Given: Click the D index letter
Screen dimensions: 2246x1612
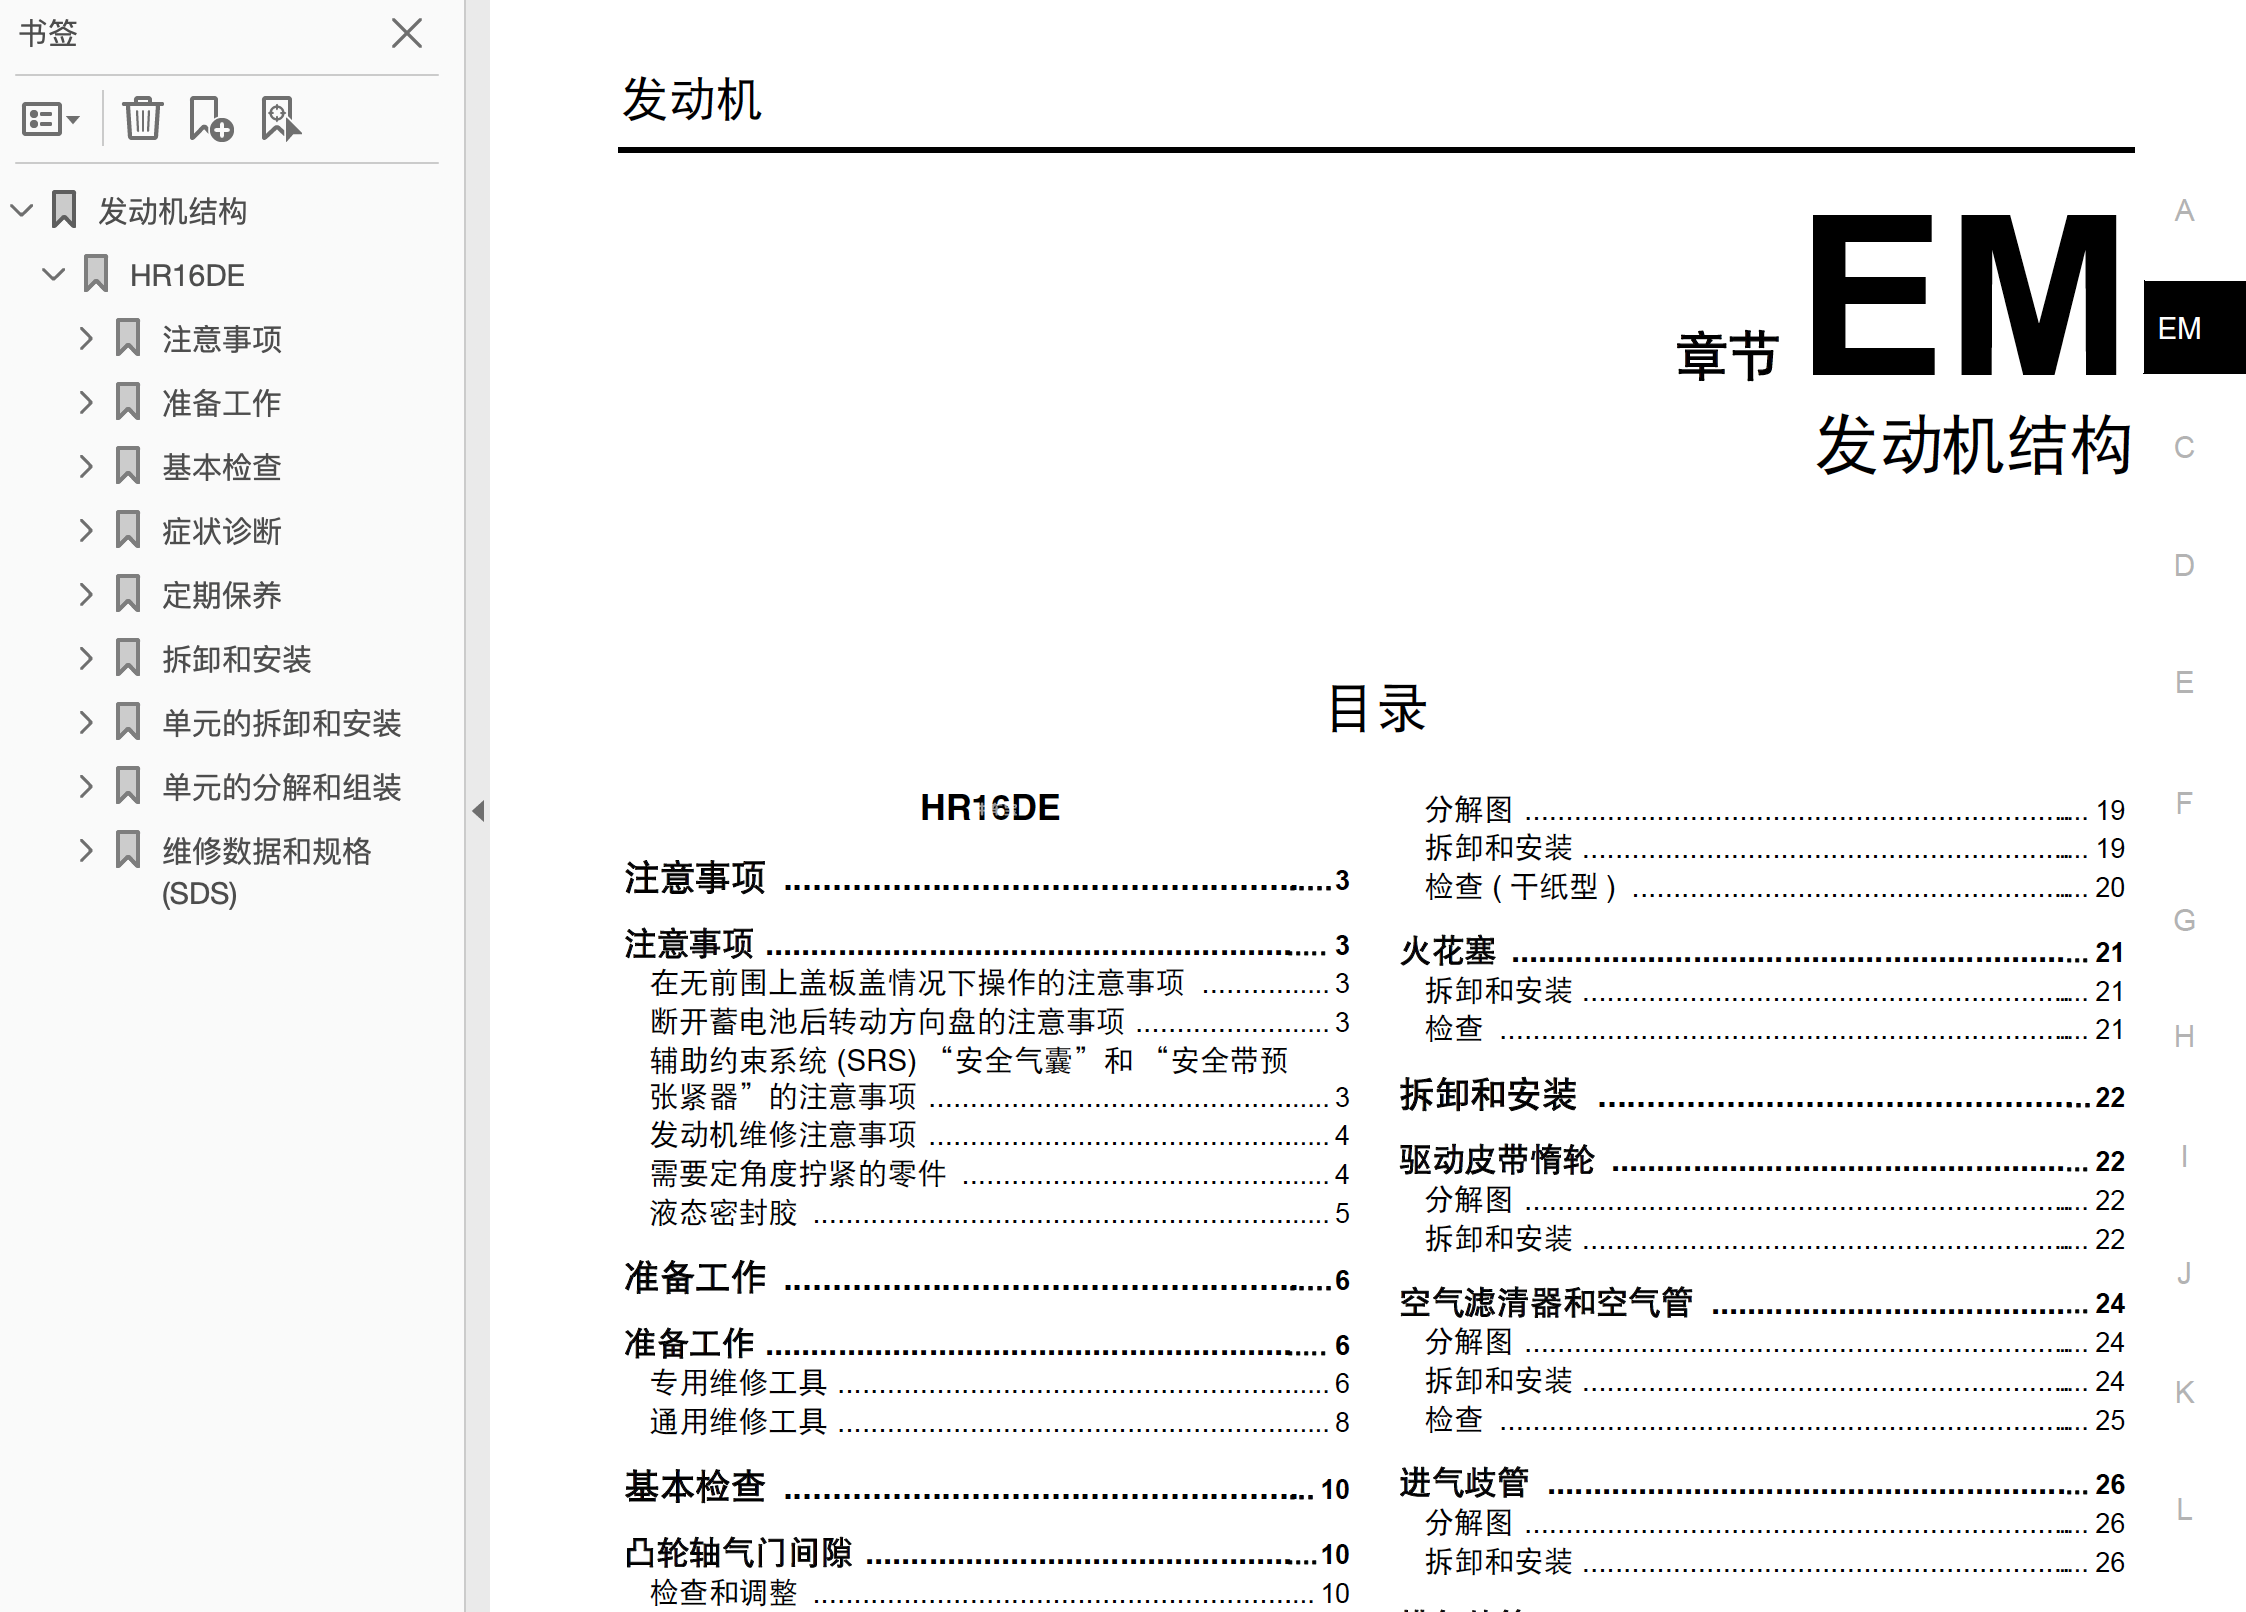Looking at the screenshot, I should (2184, 565).
